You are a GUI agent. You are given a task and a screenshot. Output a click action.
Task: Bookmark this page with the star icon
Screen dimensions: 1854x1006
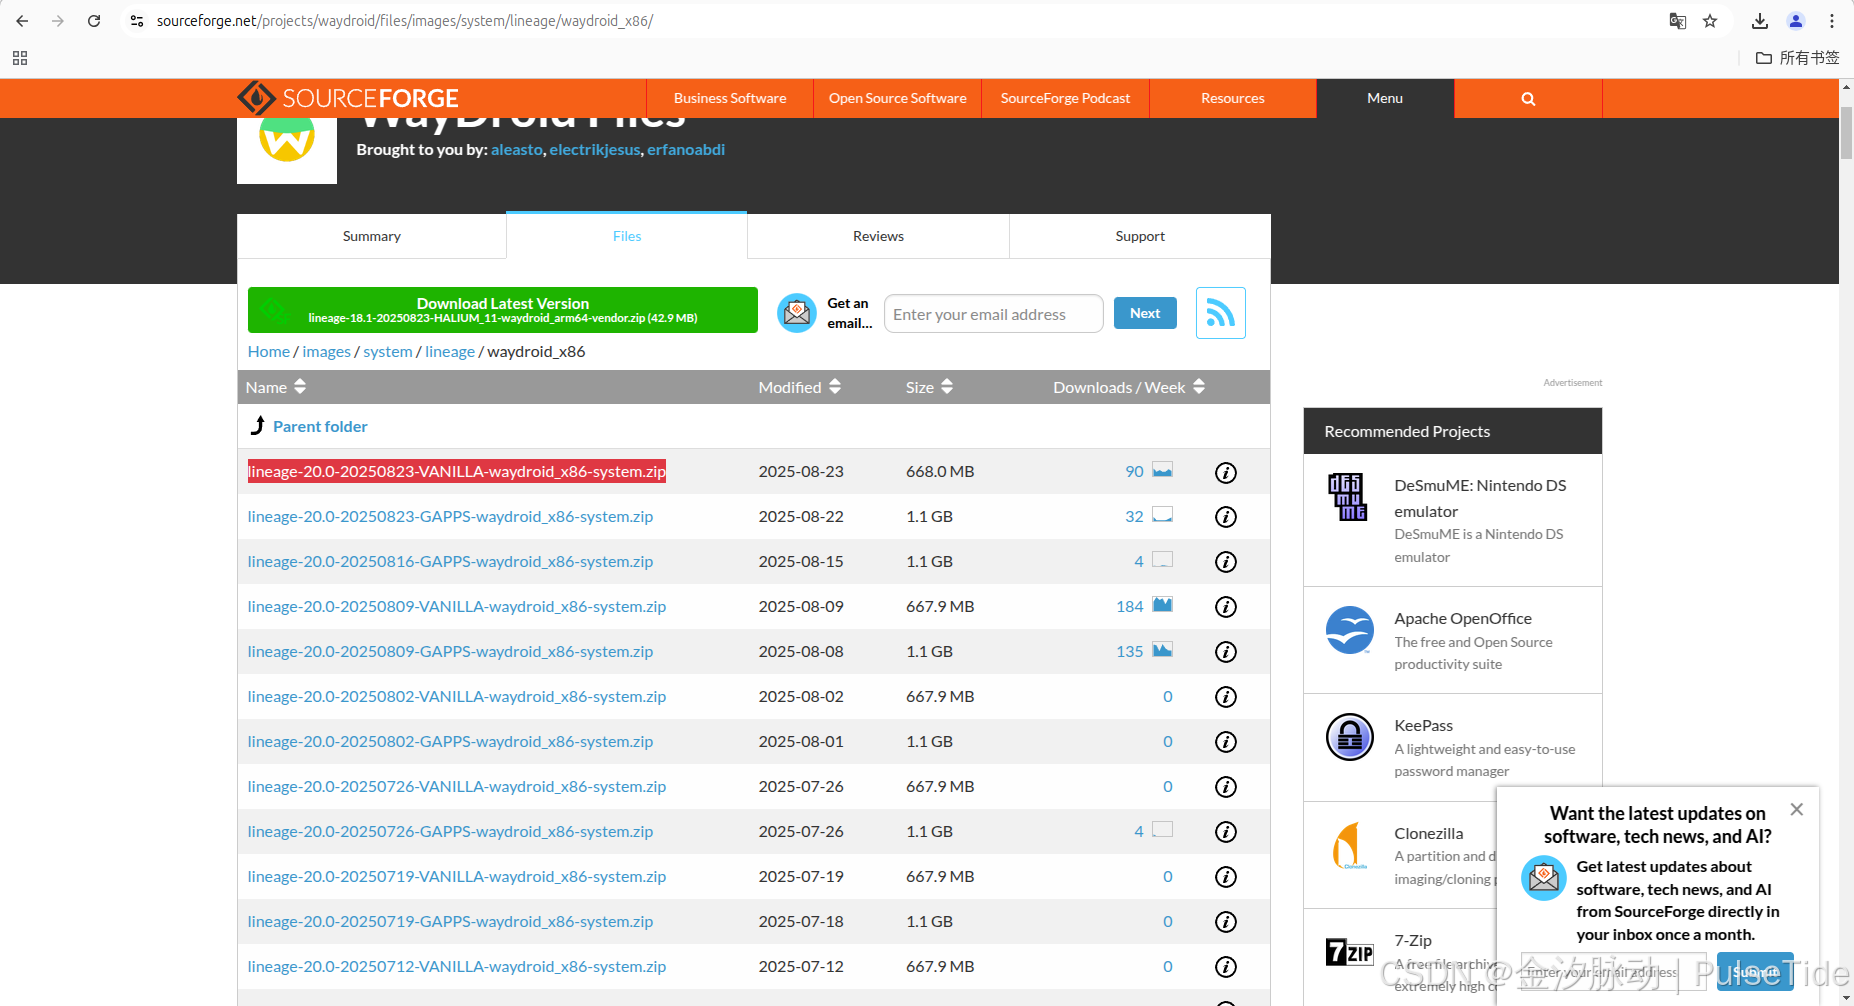[1710, 21]
